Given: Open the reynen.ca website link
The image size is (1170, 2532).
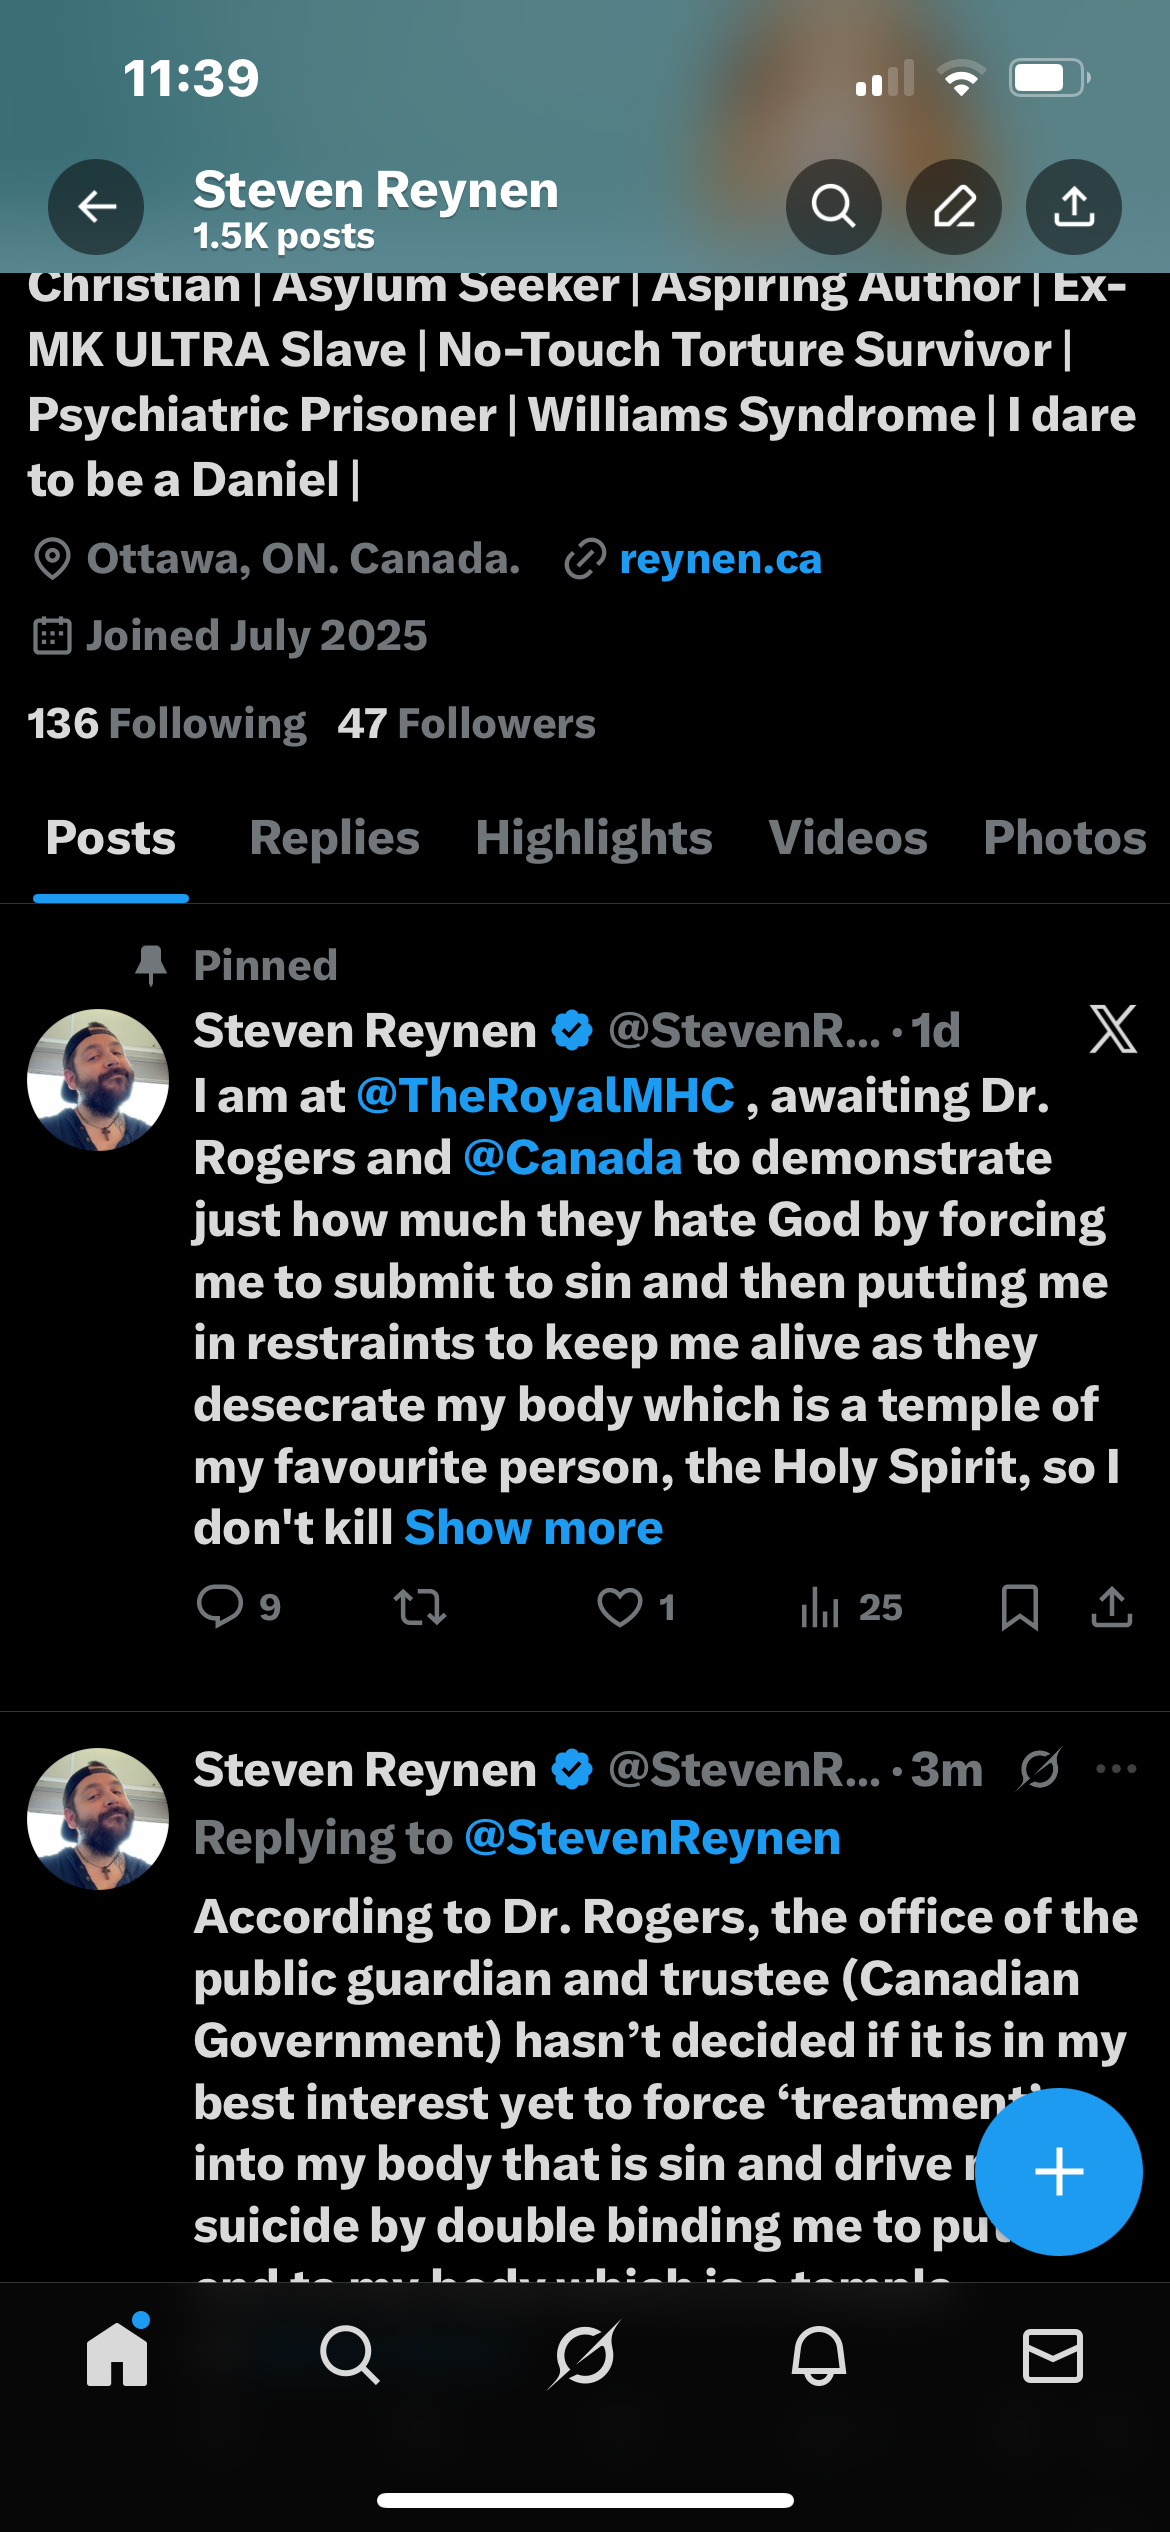Looking at the screenshot, I should tap(720, 559).
